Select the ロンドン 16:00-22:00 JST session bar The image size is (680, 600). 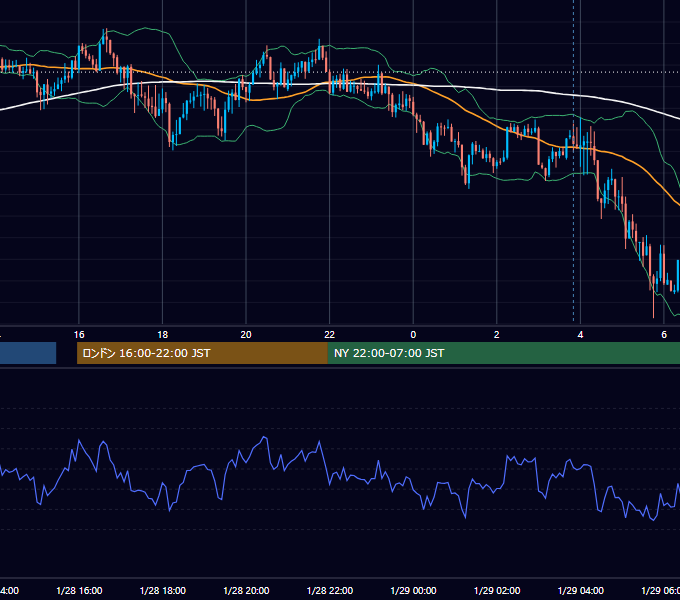click(x=202, y=353)
